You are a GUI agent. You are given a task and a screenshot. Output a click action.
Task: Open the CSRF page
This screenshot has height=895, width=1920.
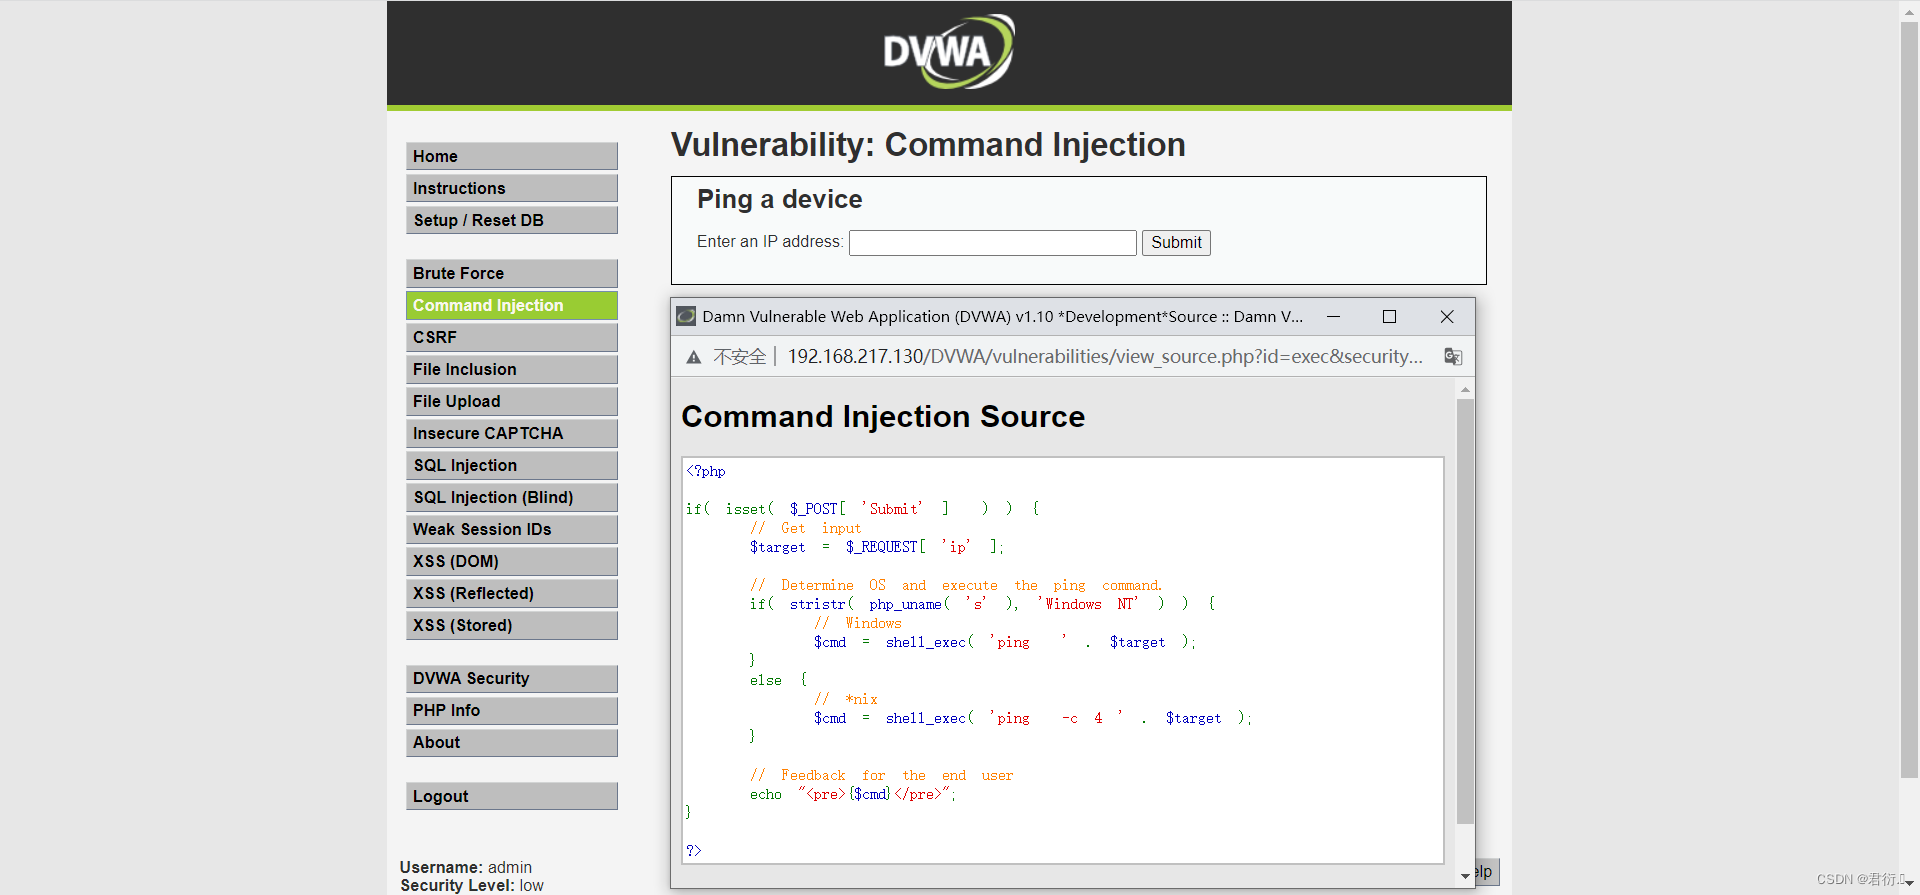coord(512,337)
